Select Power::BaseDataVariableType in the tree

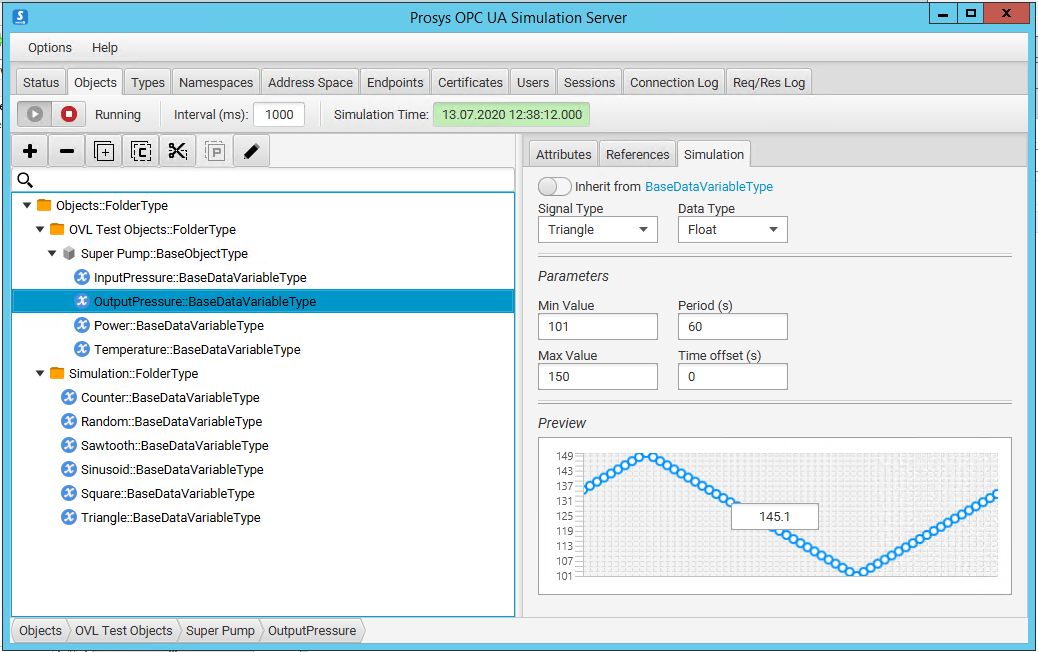(x=179, y=326)
